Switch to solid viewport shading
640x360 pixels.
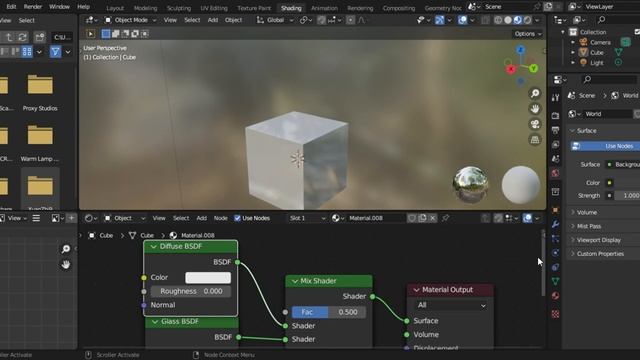[508, 20]
